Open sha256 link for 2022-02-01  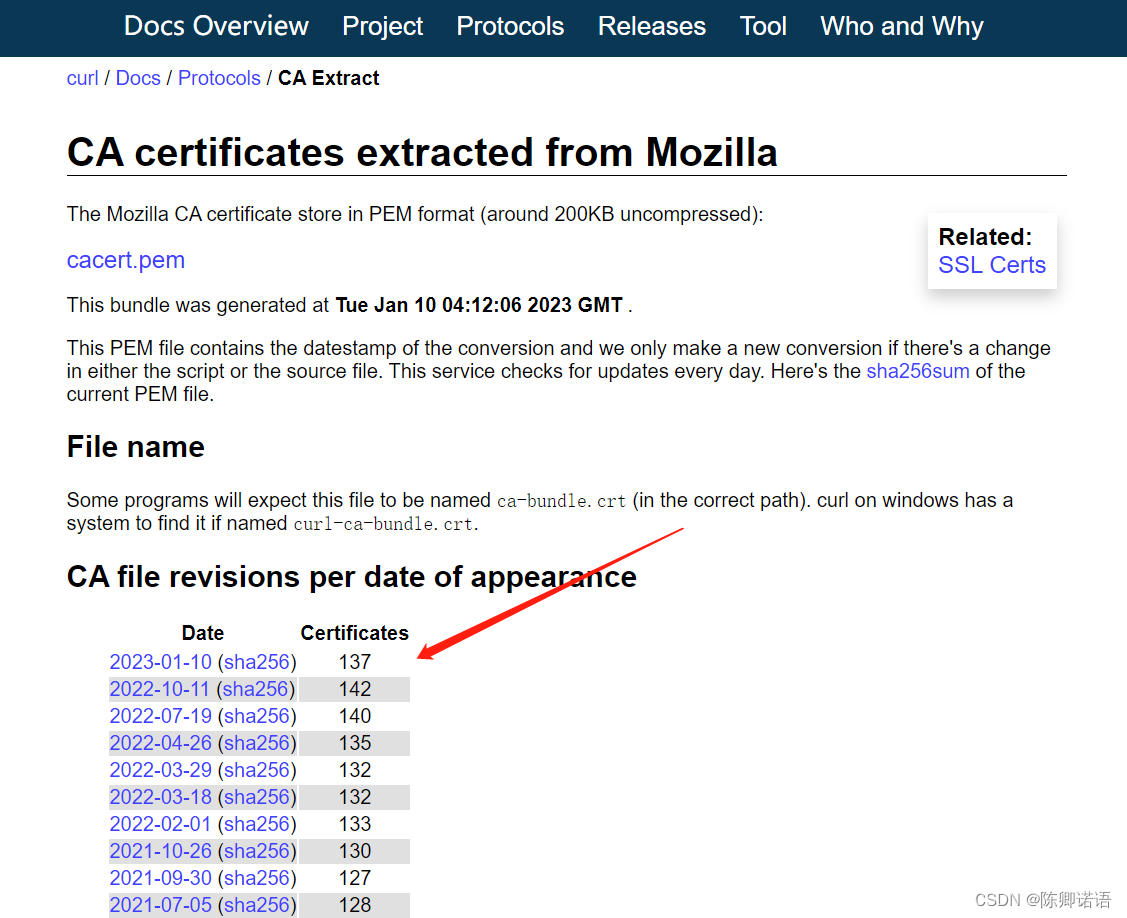coord(257,824)
